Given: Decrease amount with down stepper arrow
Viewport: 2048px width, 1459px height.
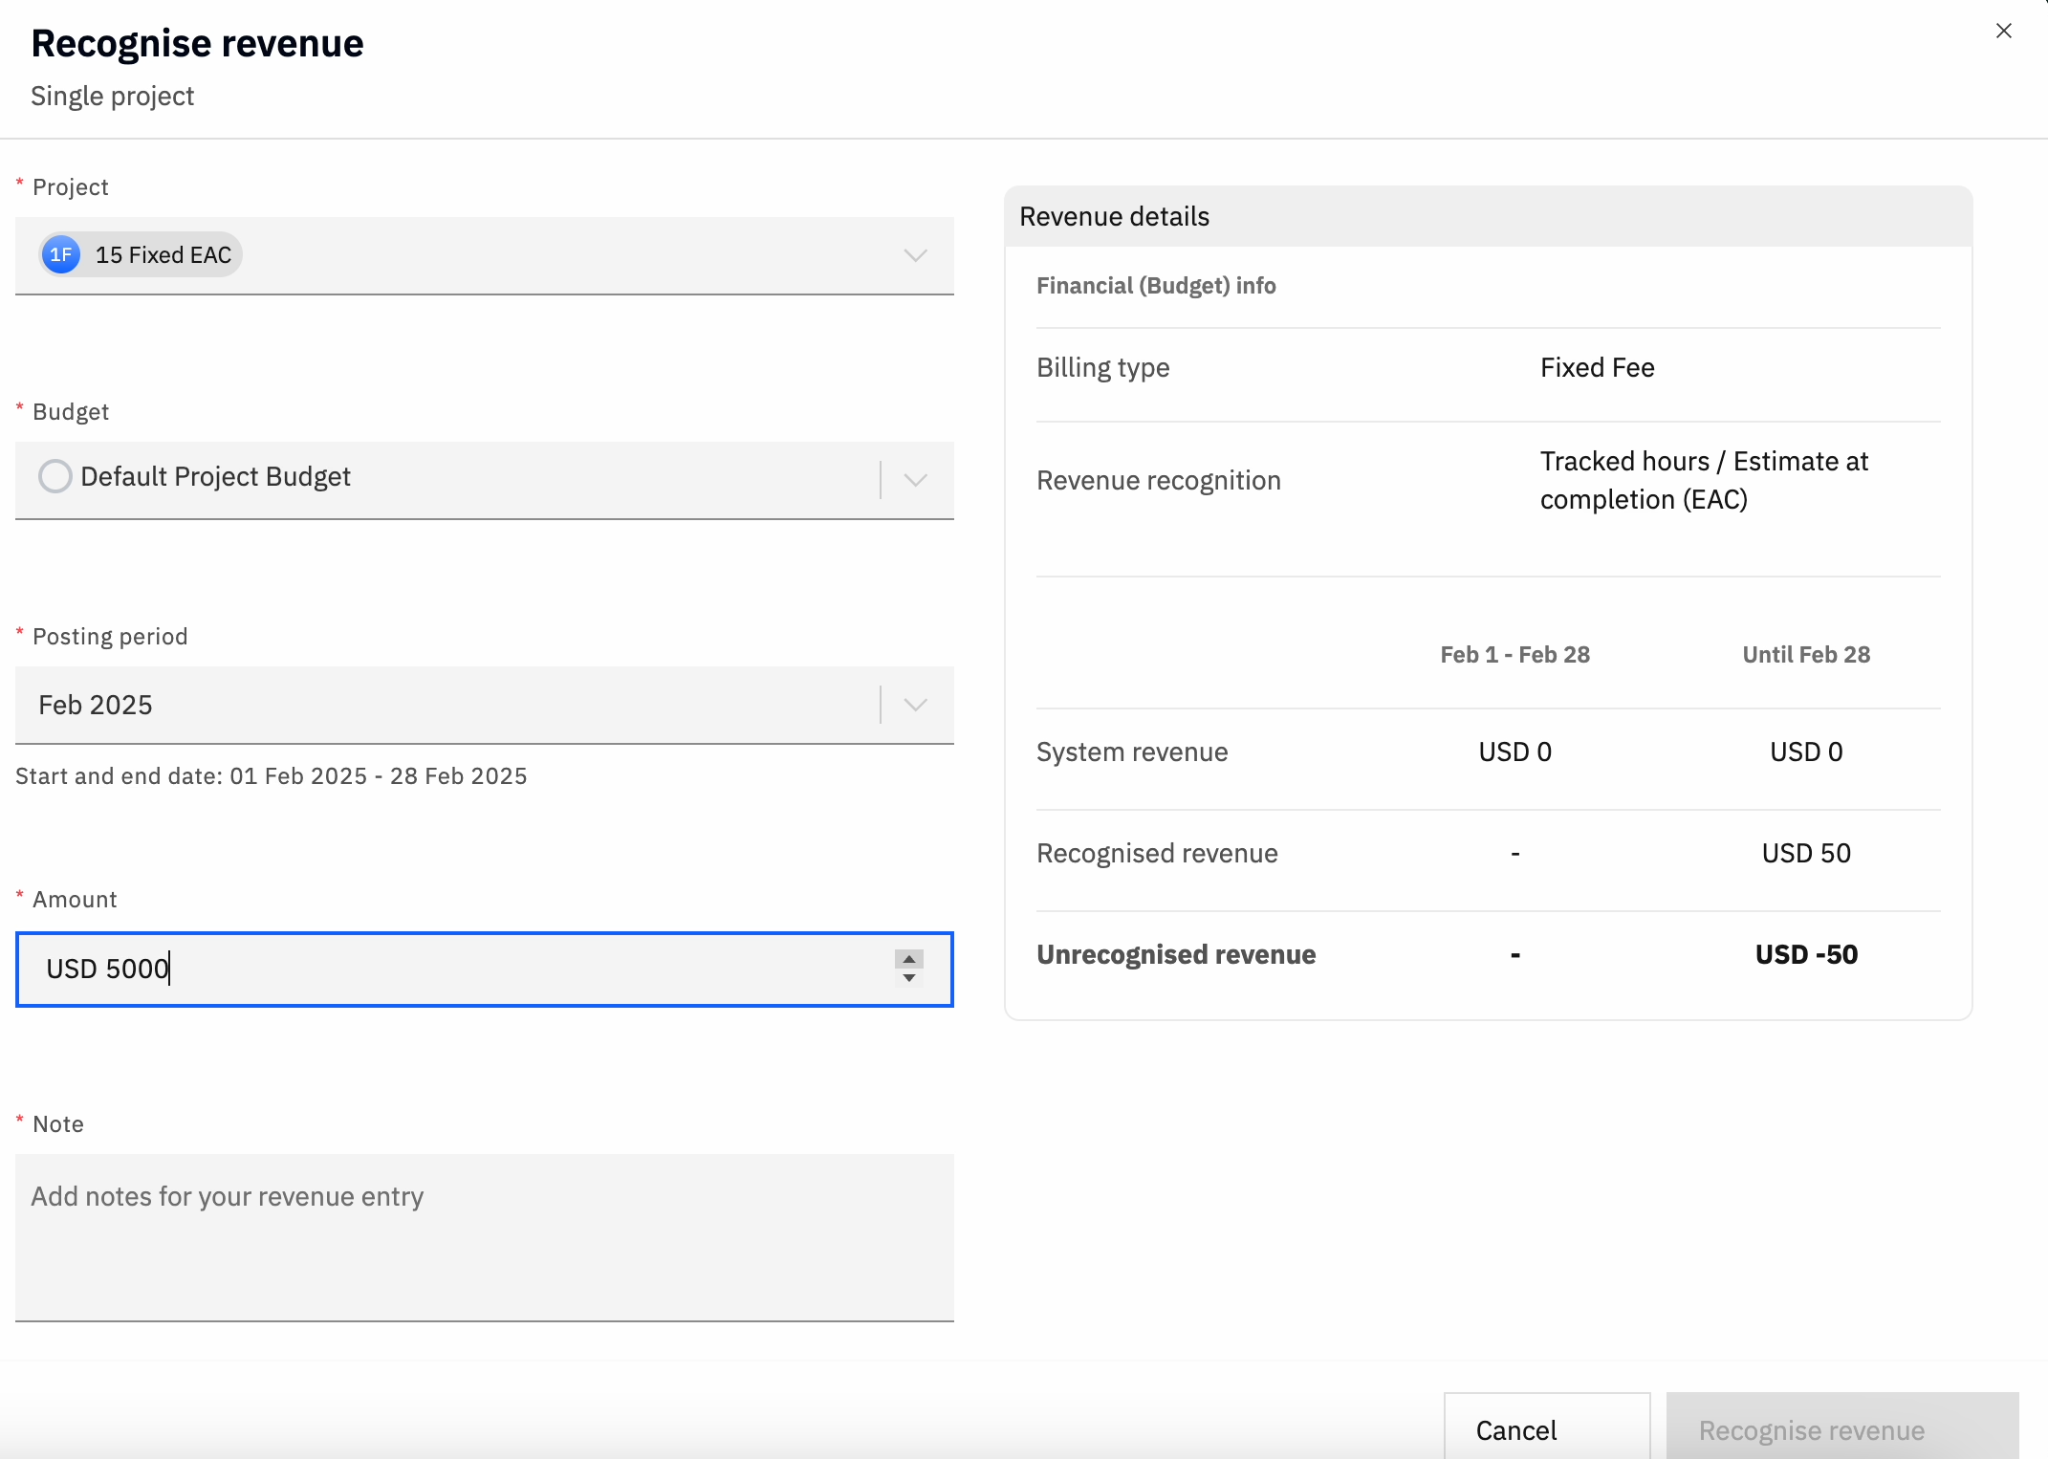Looking at the screenshot, I should tap(909, 978).
